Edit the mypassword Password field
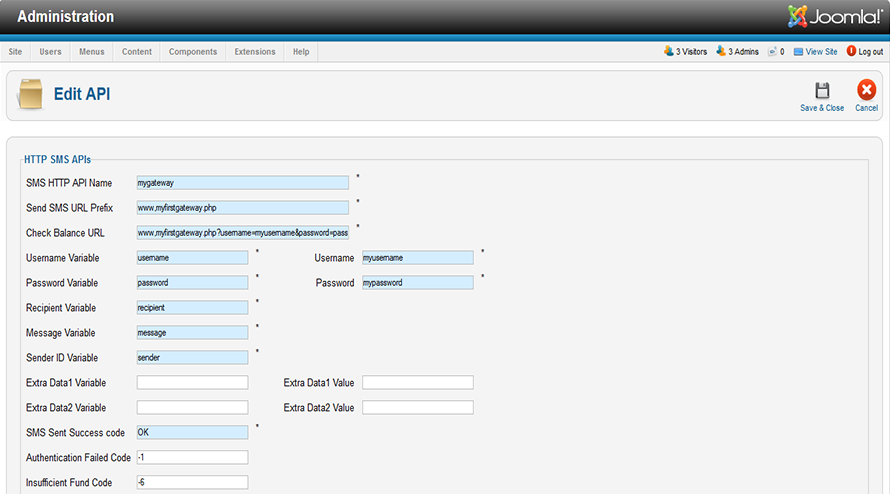 [x=417, y=283]
